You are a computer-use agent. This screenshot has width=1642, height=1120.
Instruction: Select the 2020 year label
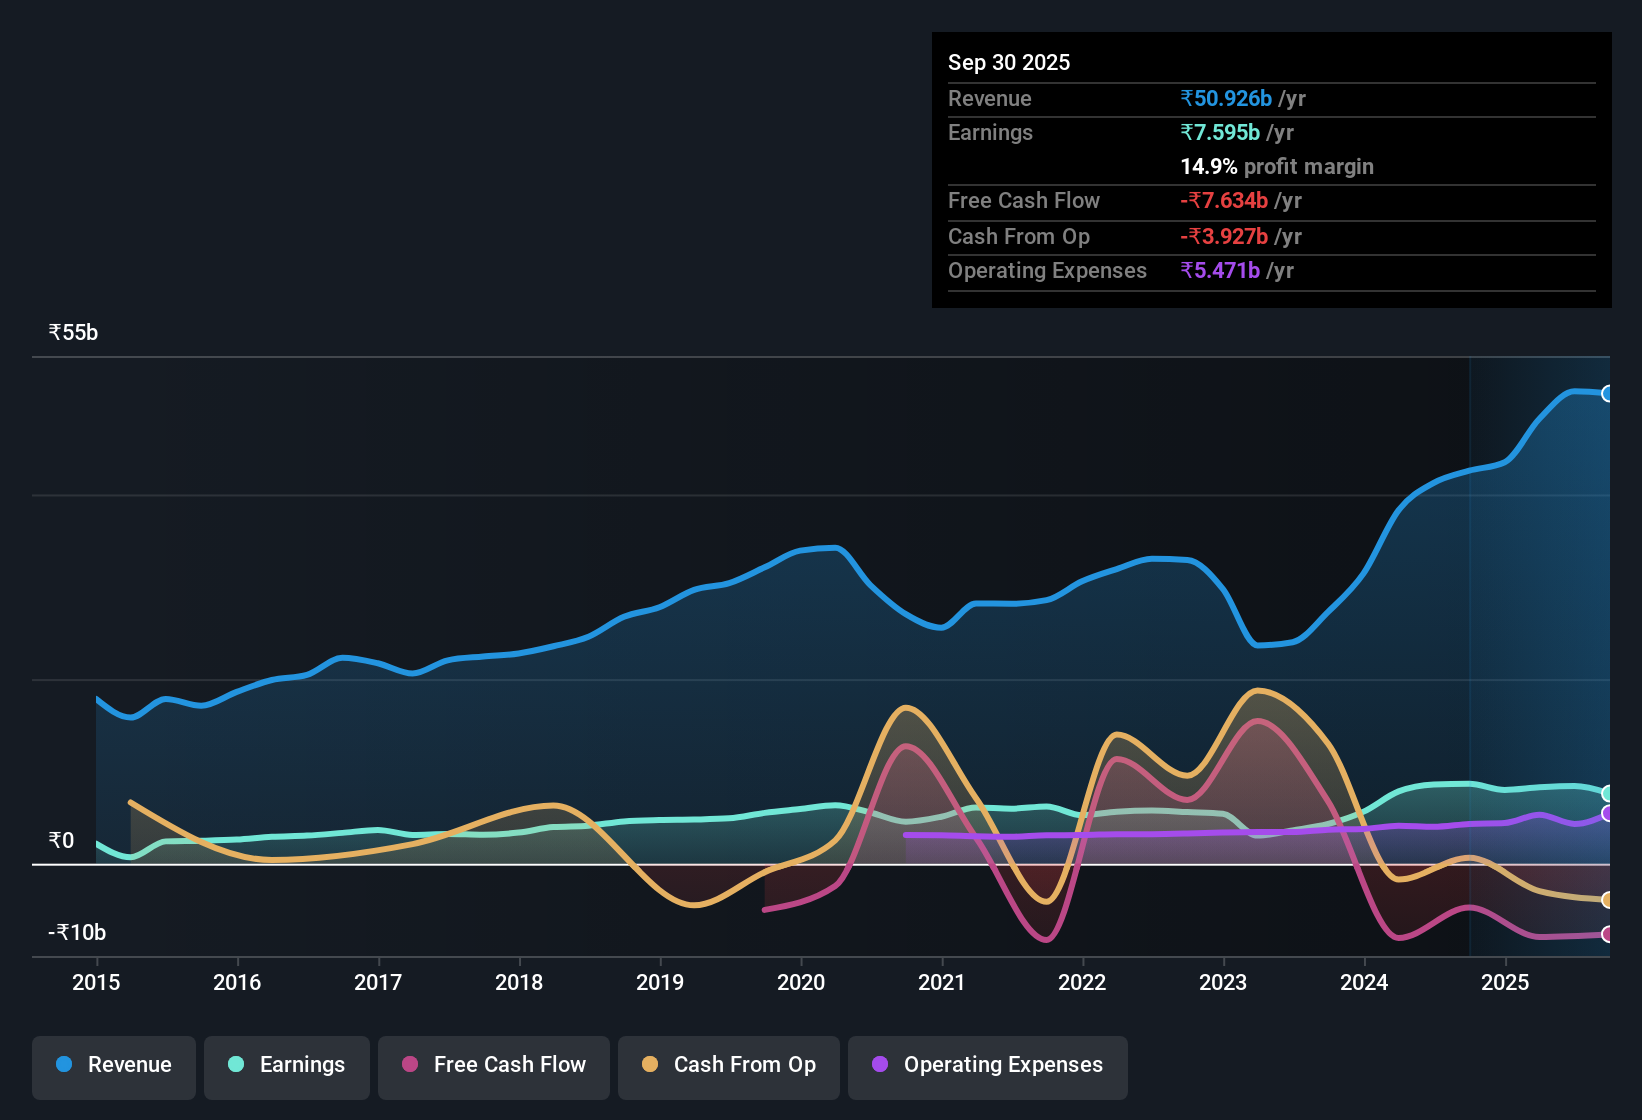point(801,983)
